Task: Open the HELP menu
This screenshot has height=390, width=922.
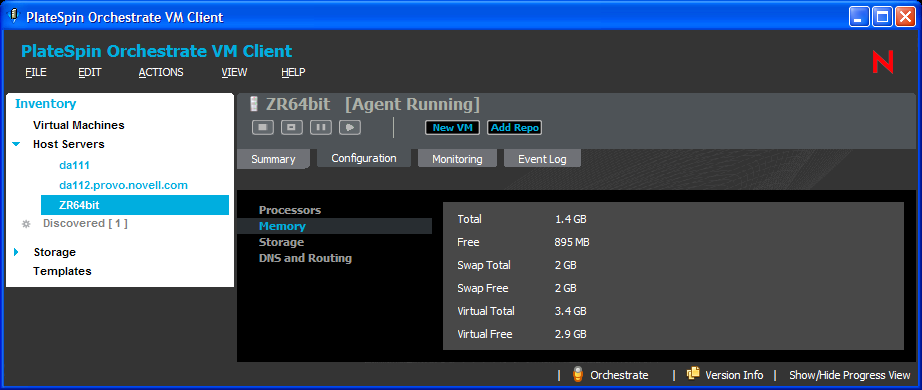Action: pyautogui.click(x=293, y=72)
